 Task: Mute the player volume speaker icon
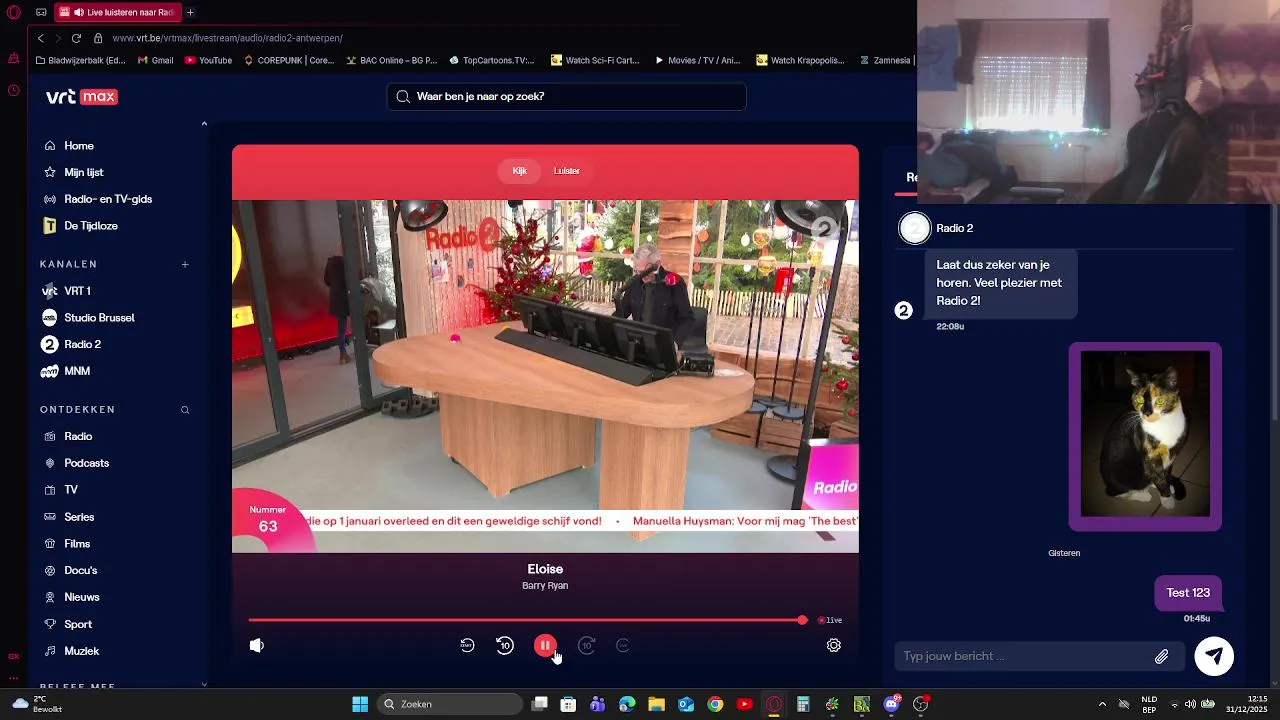[257, 646]
